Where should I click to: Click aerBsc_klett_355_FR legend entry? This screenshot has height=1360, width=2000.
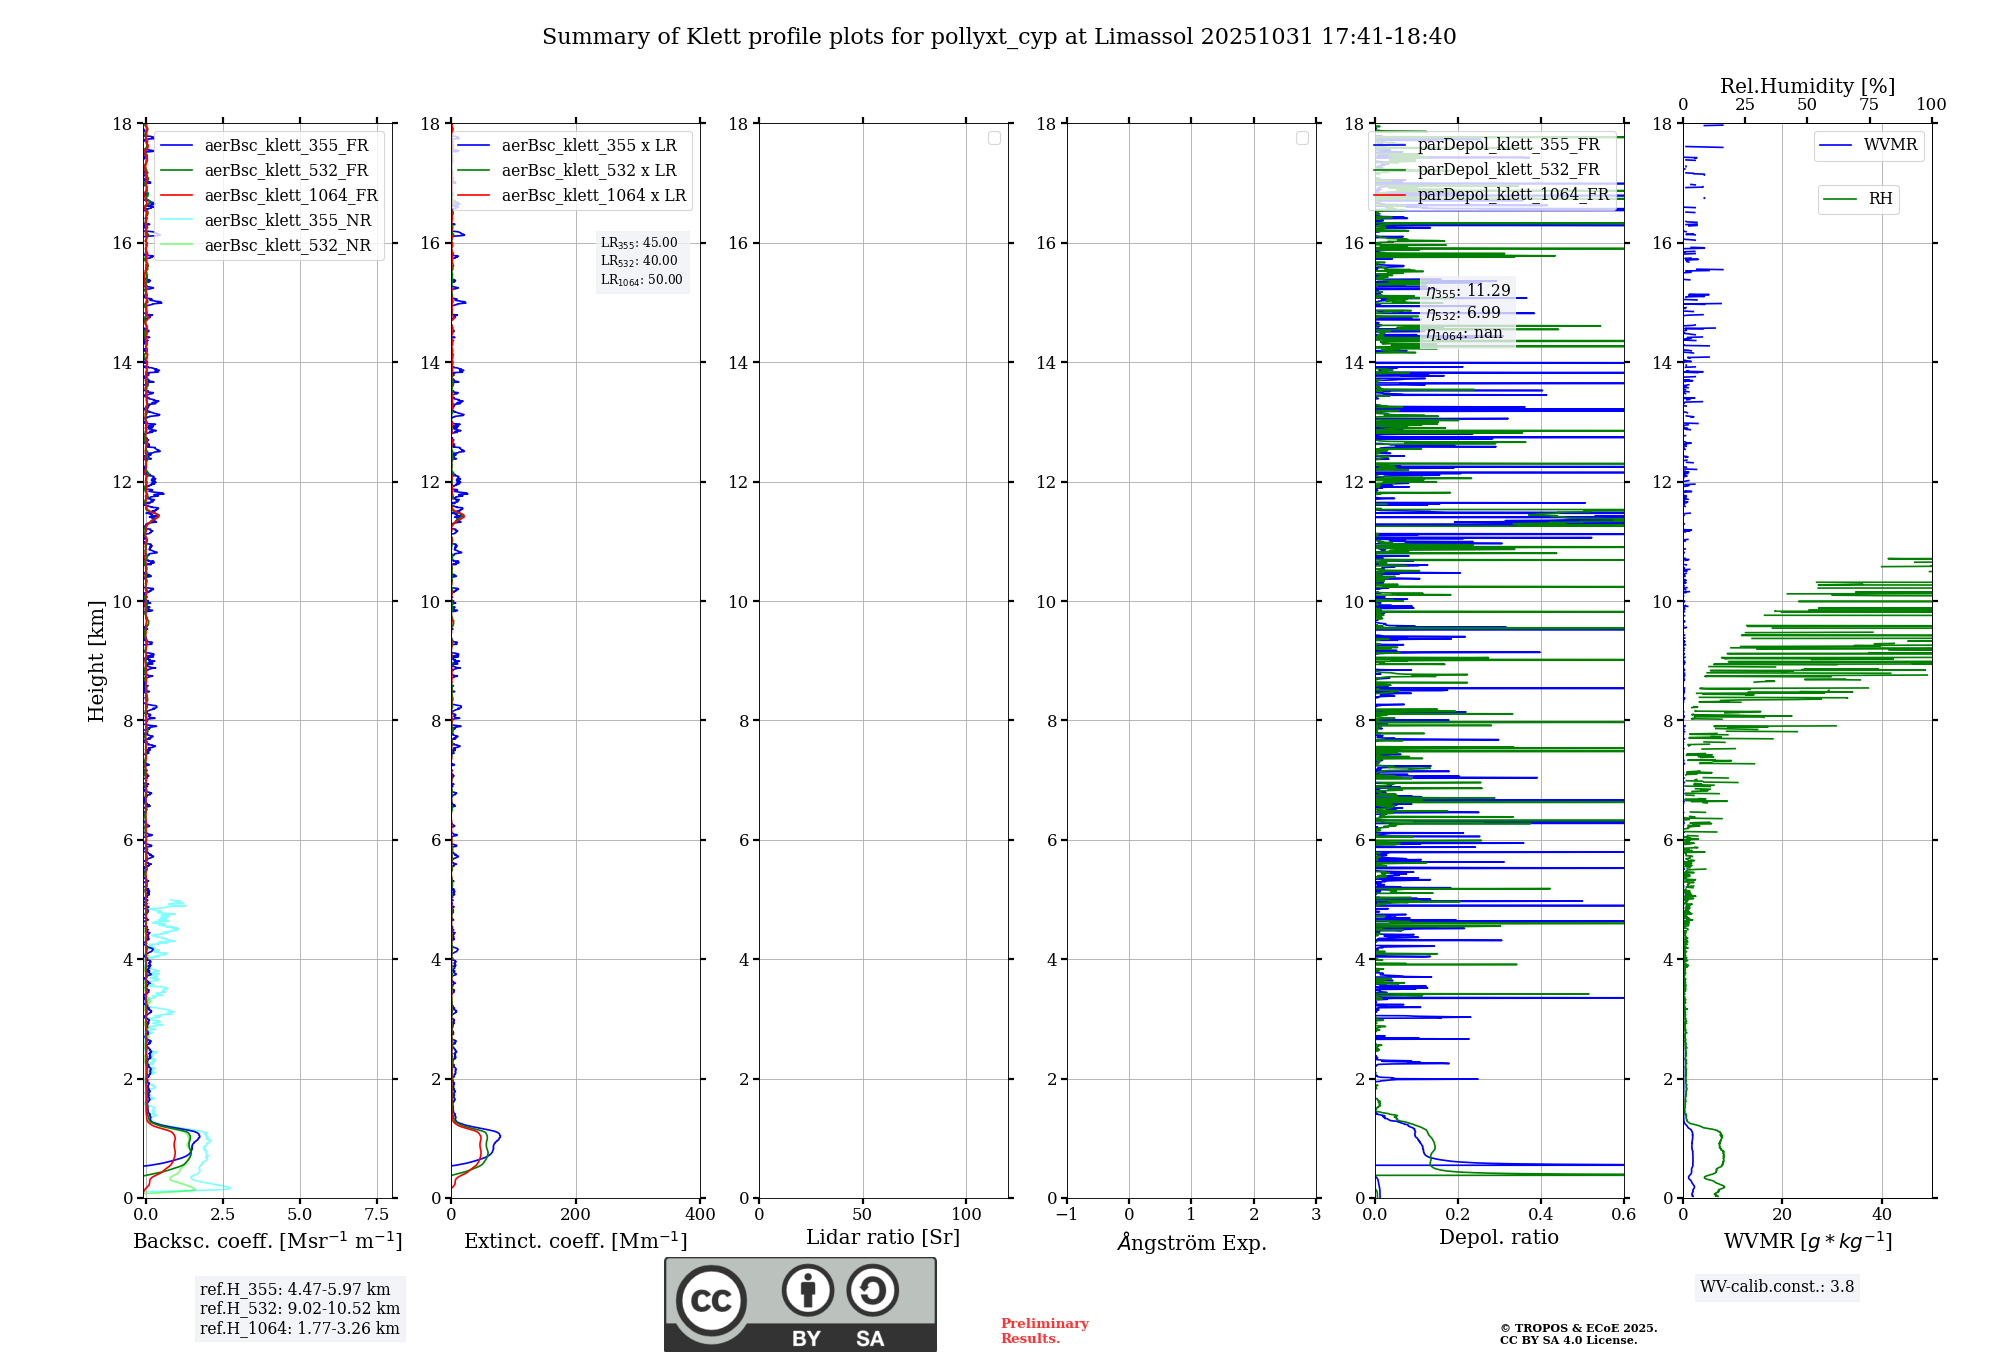click(285, 146)
